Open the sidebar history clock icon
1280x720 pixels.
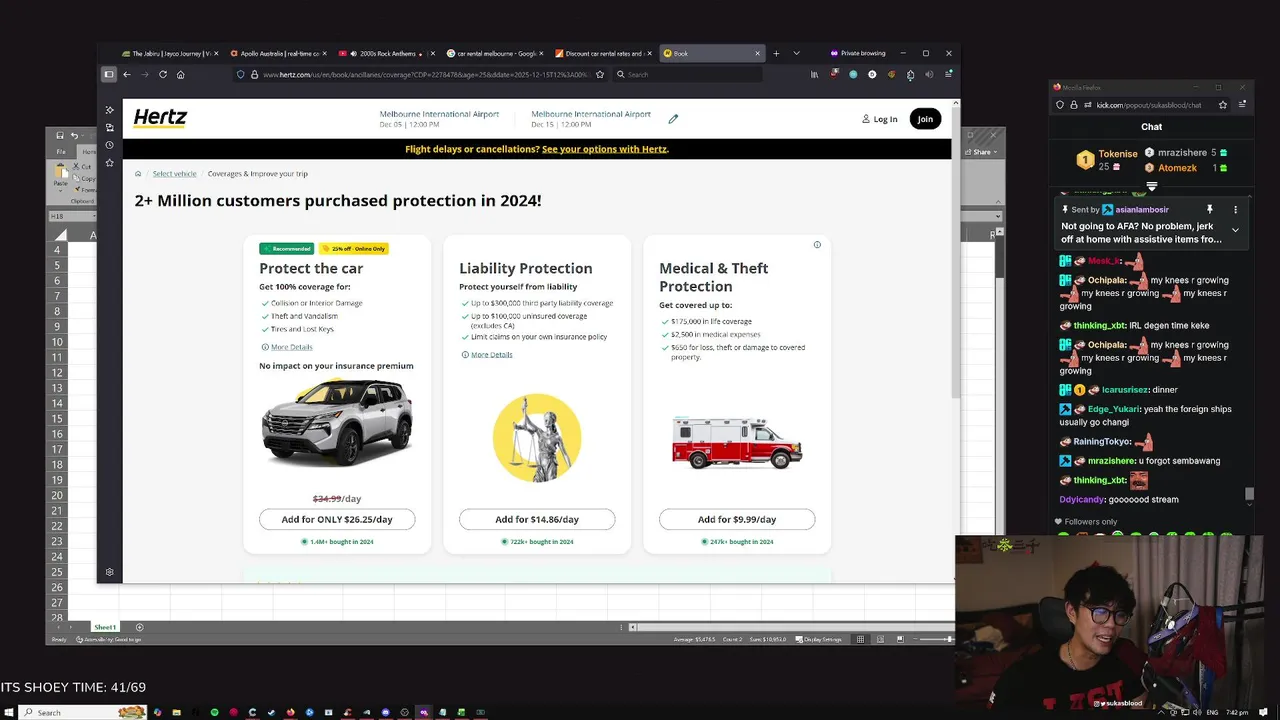click(x=109, y=145)
